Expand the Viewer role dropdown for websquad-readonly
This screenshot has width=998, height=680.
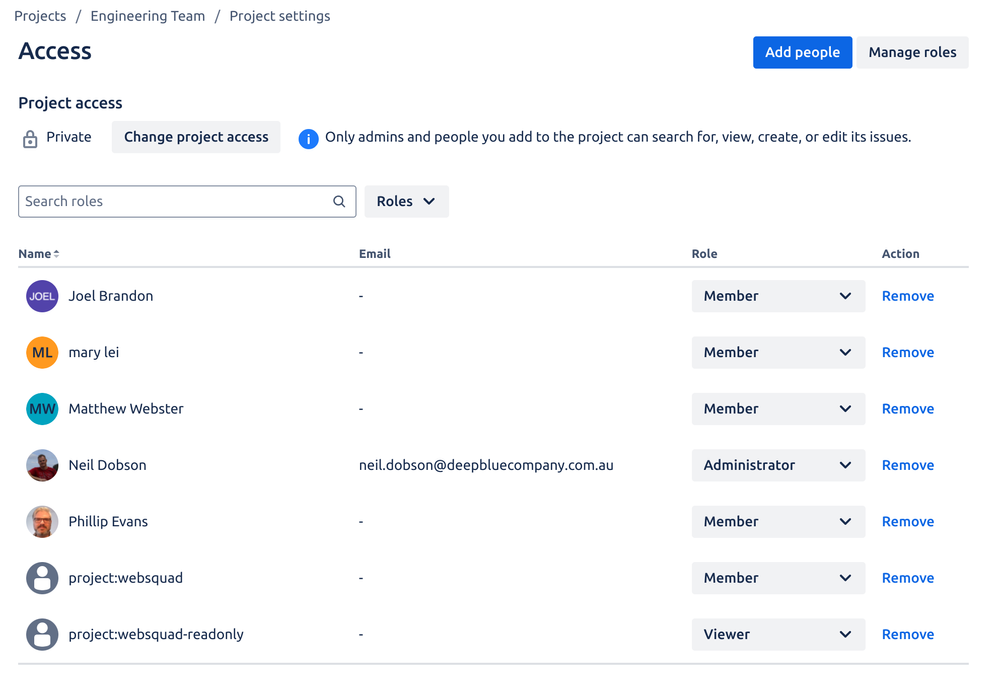(x=777, y=634)
